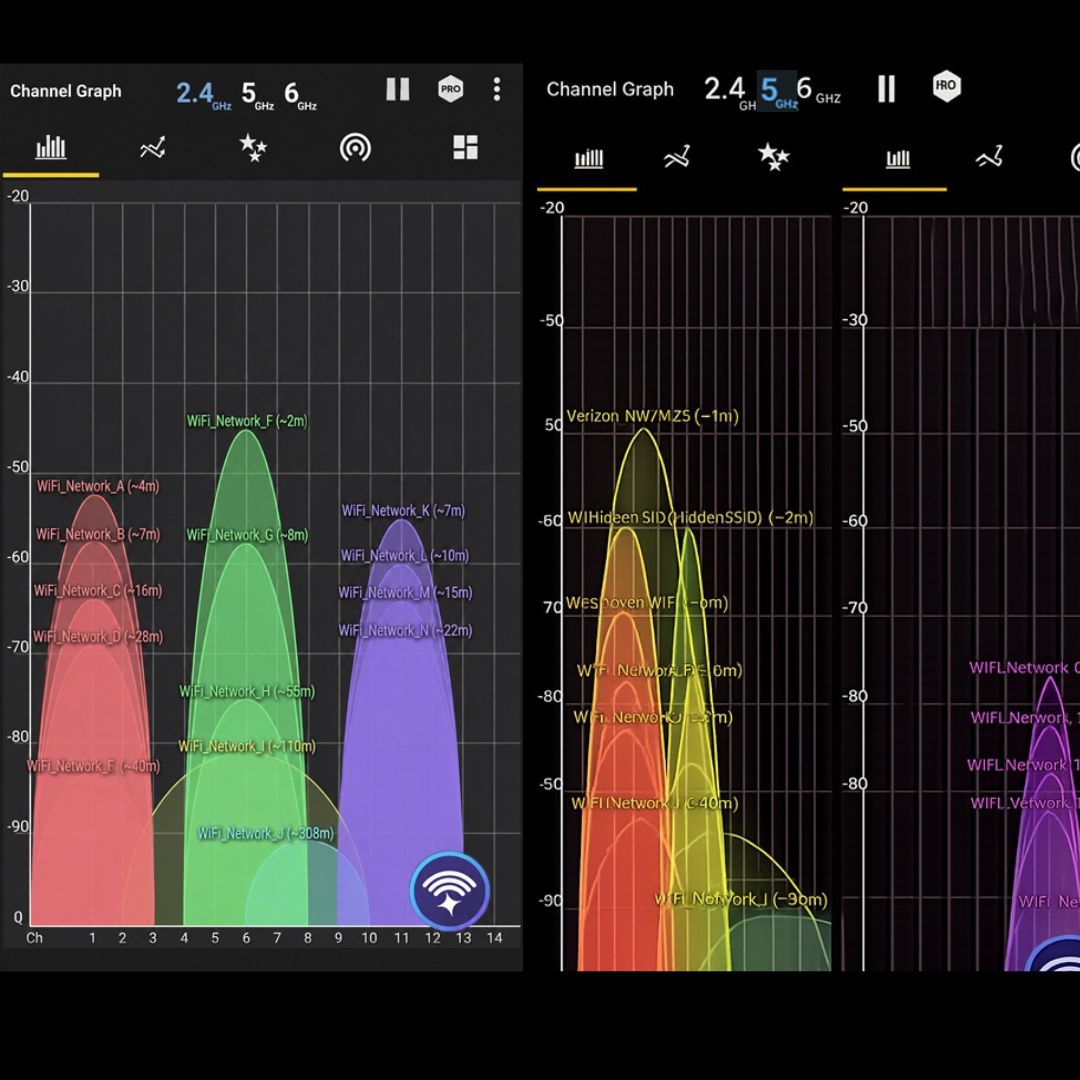Select the WiFi_Network_H (~55m) label
Image resolution: width=1080 pixels, height=1080 pixels.
(247, 692)
